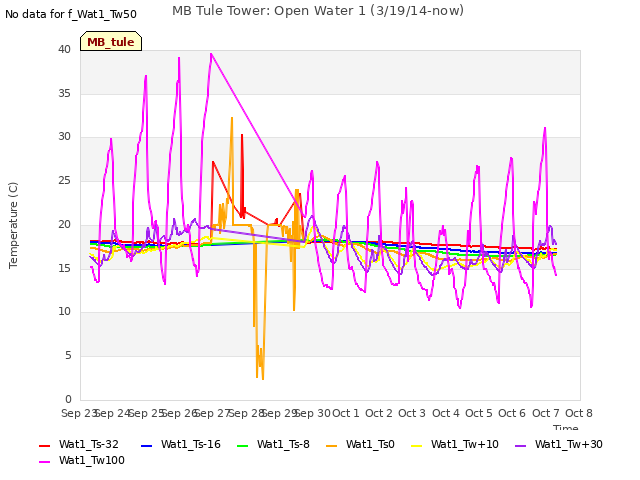Toggle the Wat1_Ts-32 legend label
The image size is (640, 480).
point(89,444)
